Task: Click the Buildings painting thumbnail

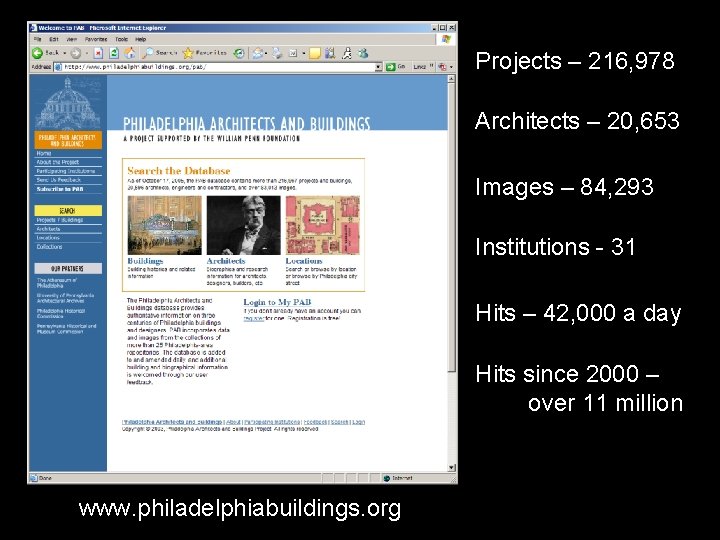Action: click(x=164, y=225)
